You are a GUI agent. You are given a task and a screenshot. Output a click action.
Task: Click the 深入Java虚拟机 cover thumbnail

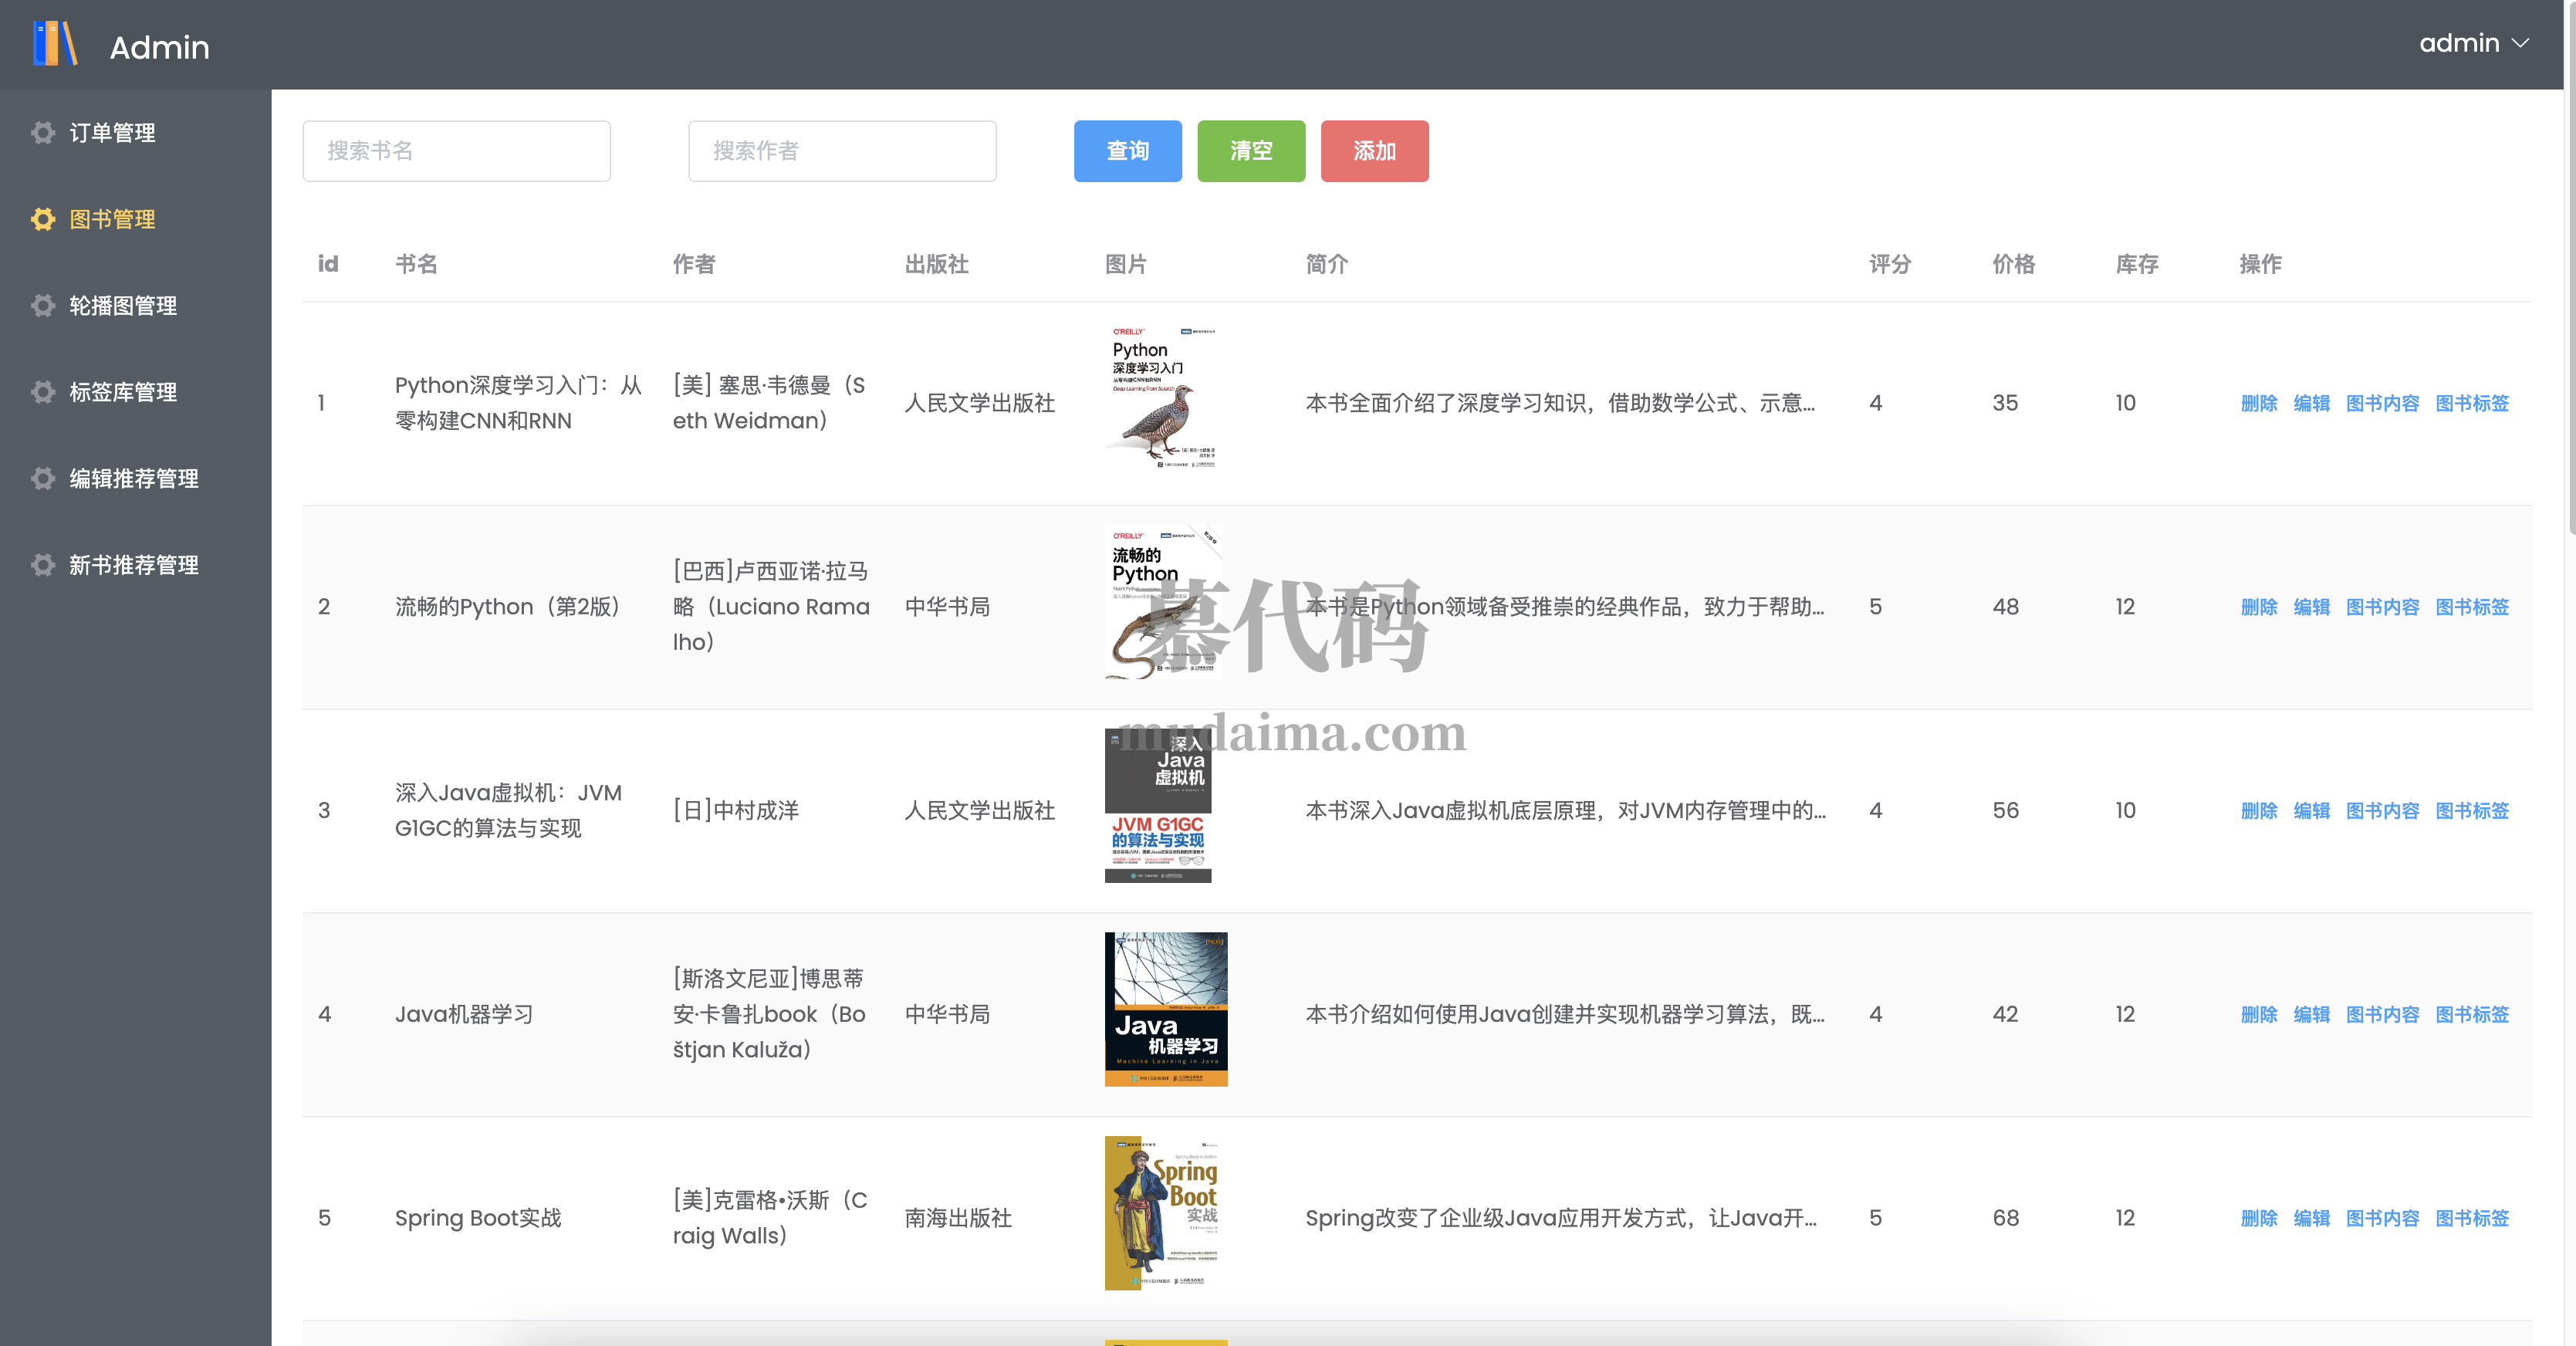1158,806
